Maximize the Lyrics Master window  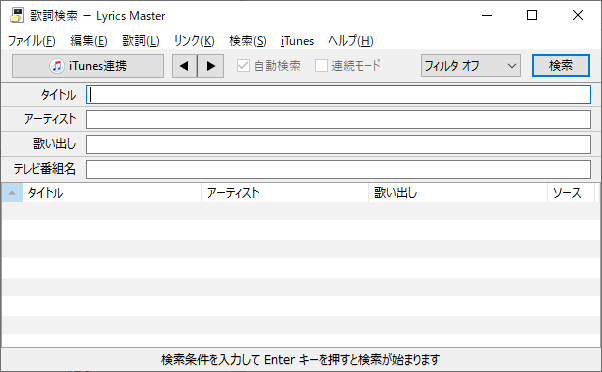coord(532,15)
